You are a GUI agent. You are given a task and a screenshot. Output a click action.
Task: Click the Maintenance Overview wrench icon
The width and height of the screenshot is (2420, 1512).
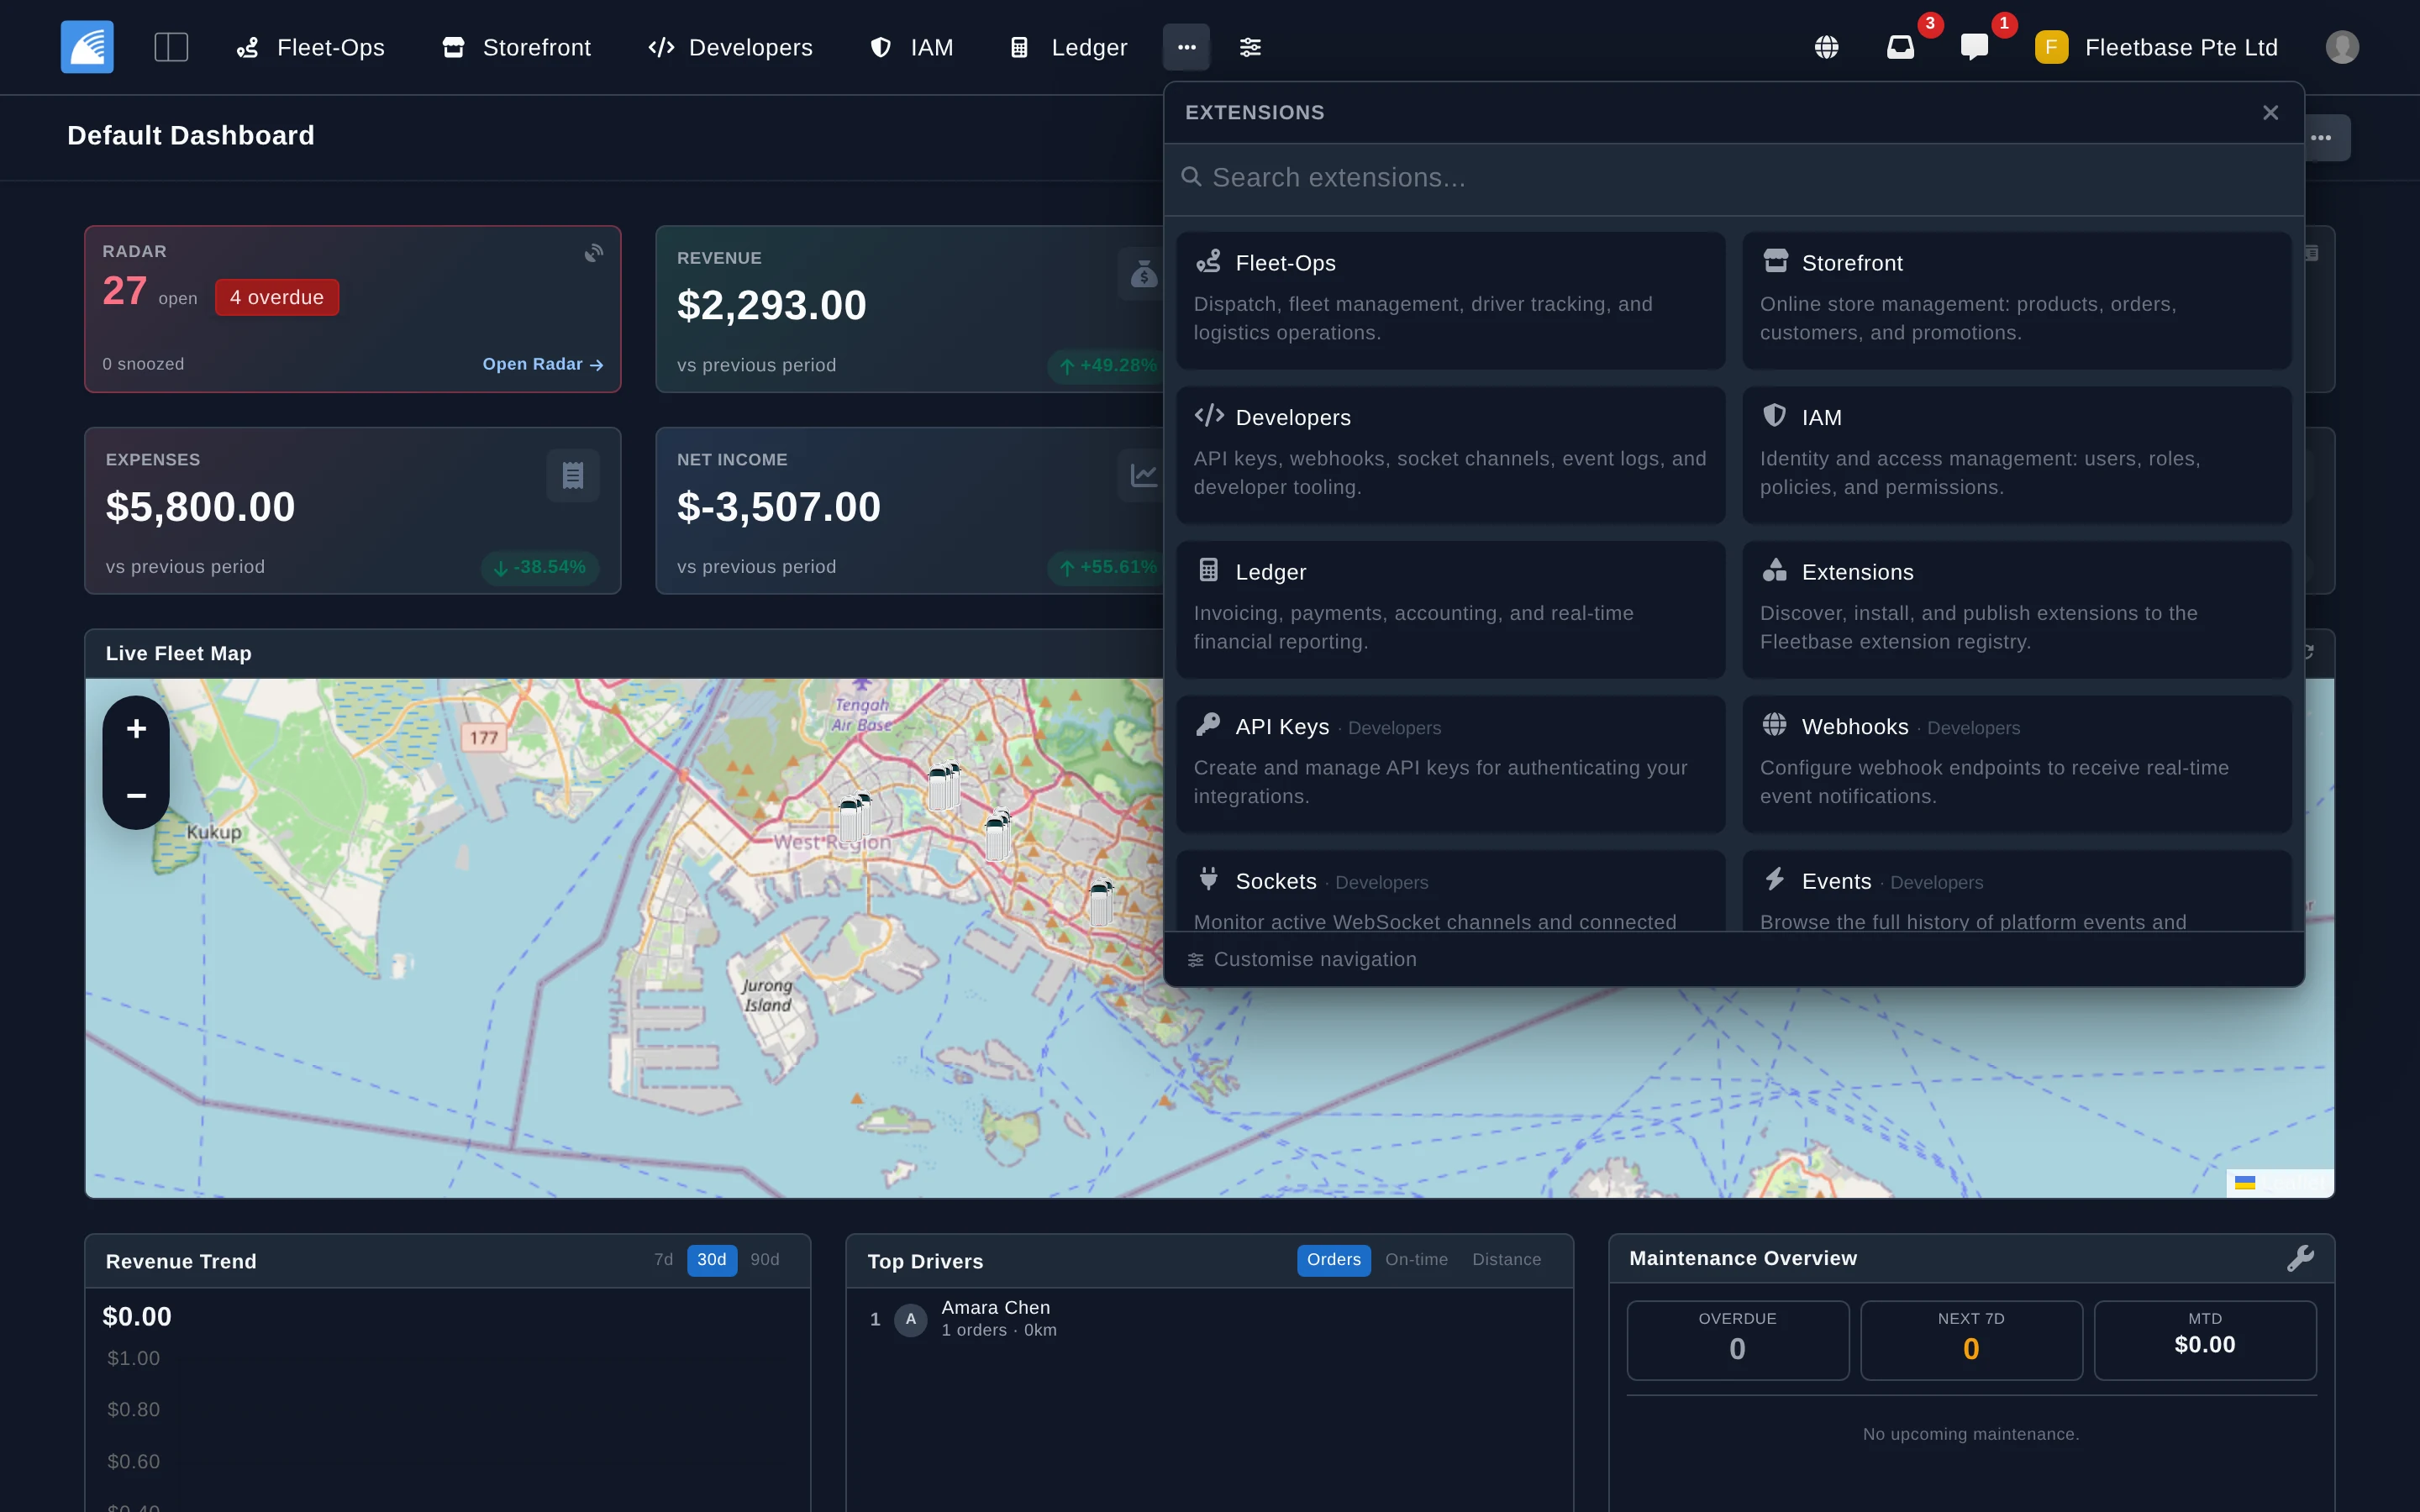(x=2300, y=1258)
